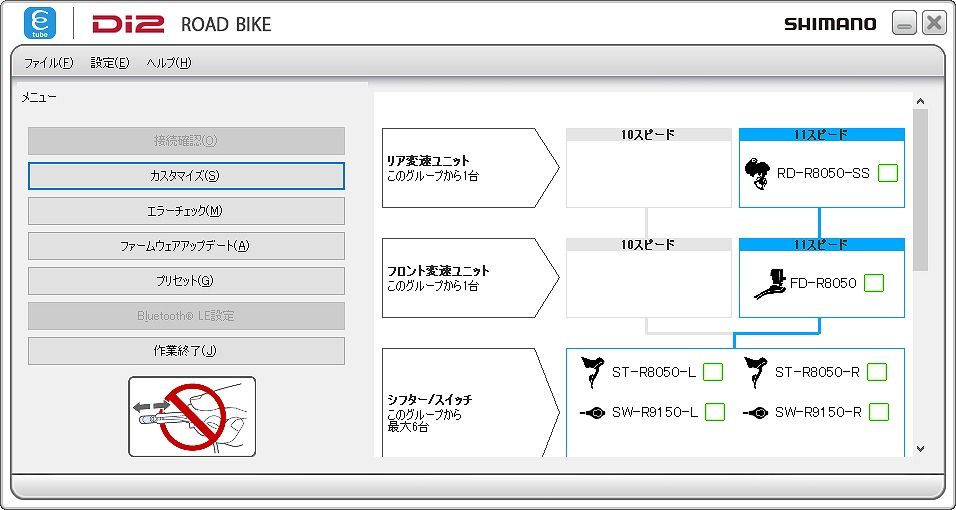This screenshot has width=956, height=510.
Task: Tick the ST-R8050-R checkbox
Action: click(x=877, y=372)
